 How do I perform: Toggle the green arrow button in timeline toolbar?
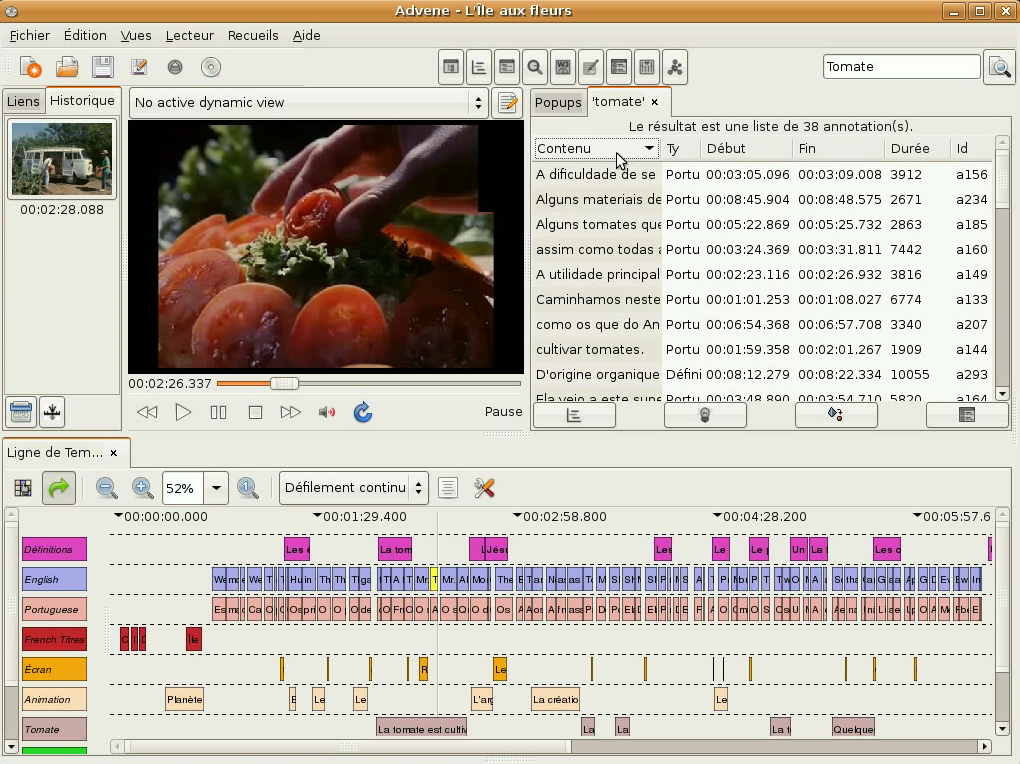[x=60, y=488]
